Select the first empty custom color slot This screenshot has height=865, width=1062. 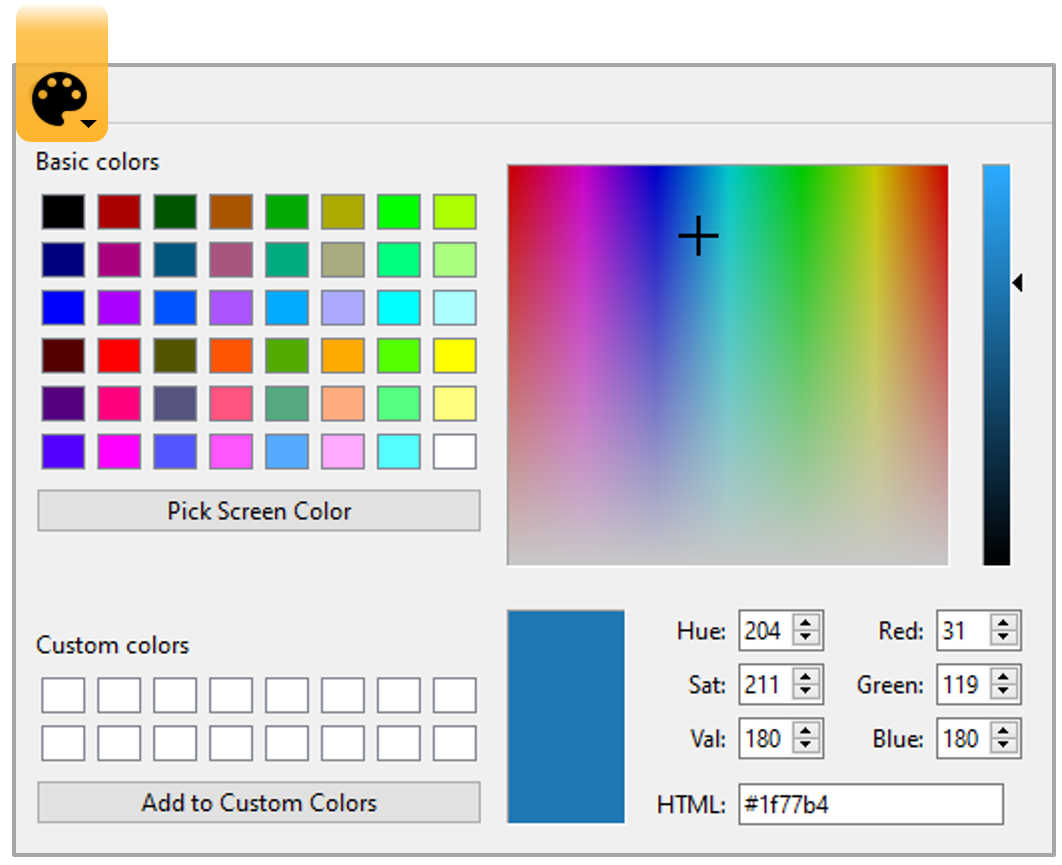pos(63,695)
